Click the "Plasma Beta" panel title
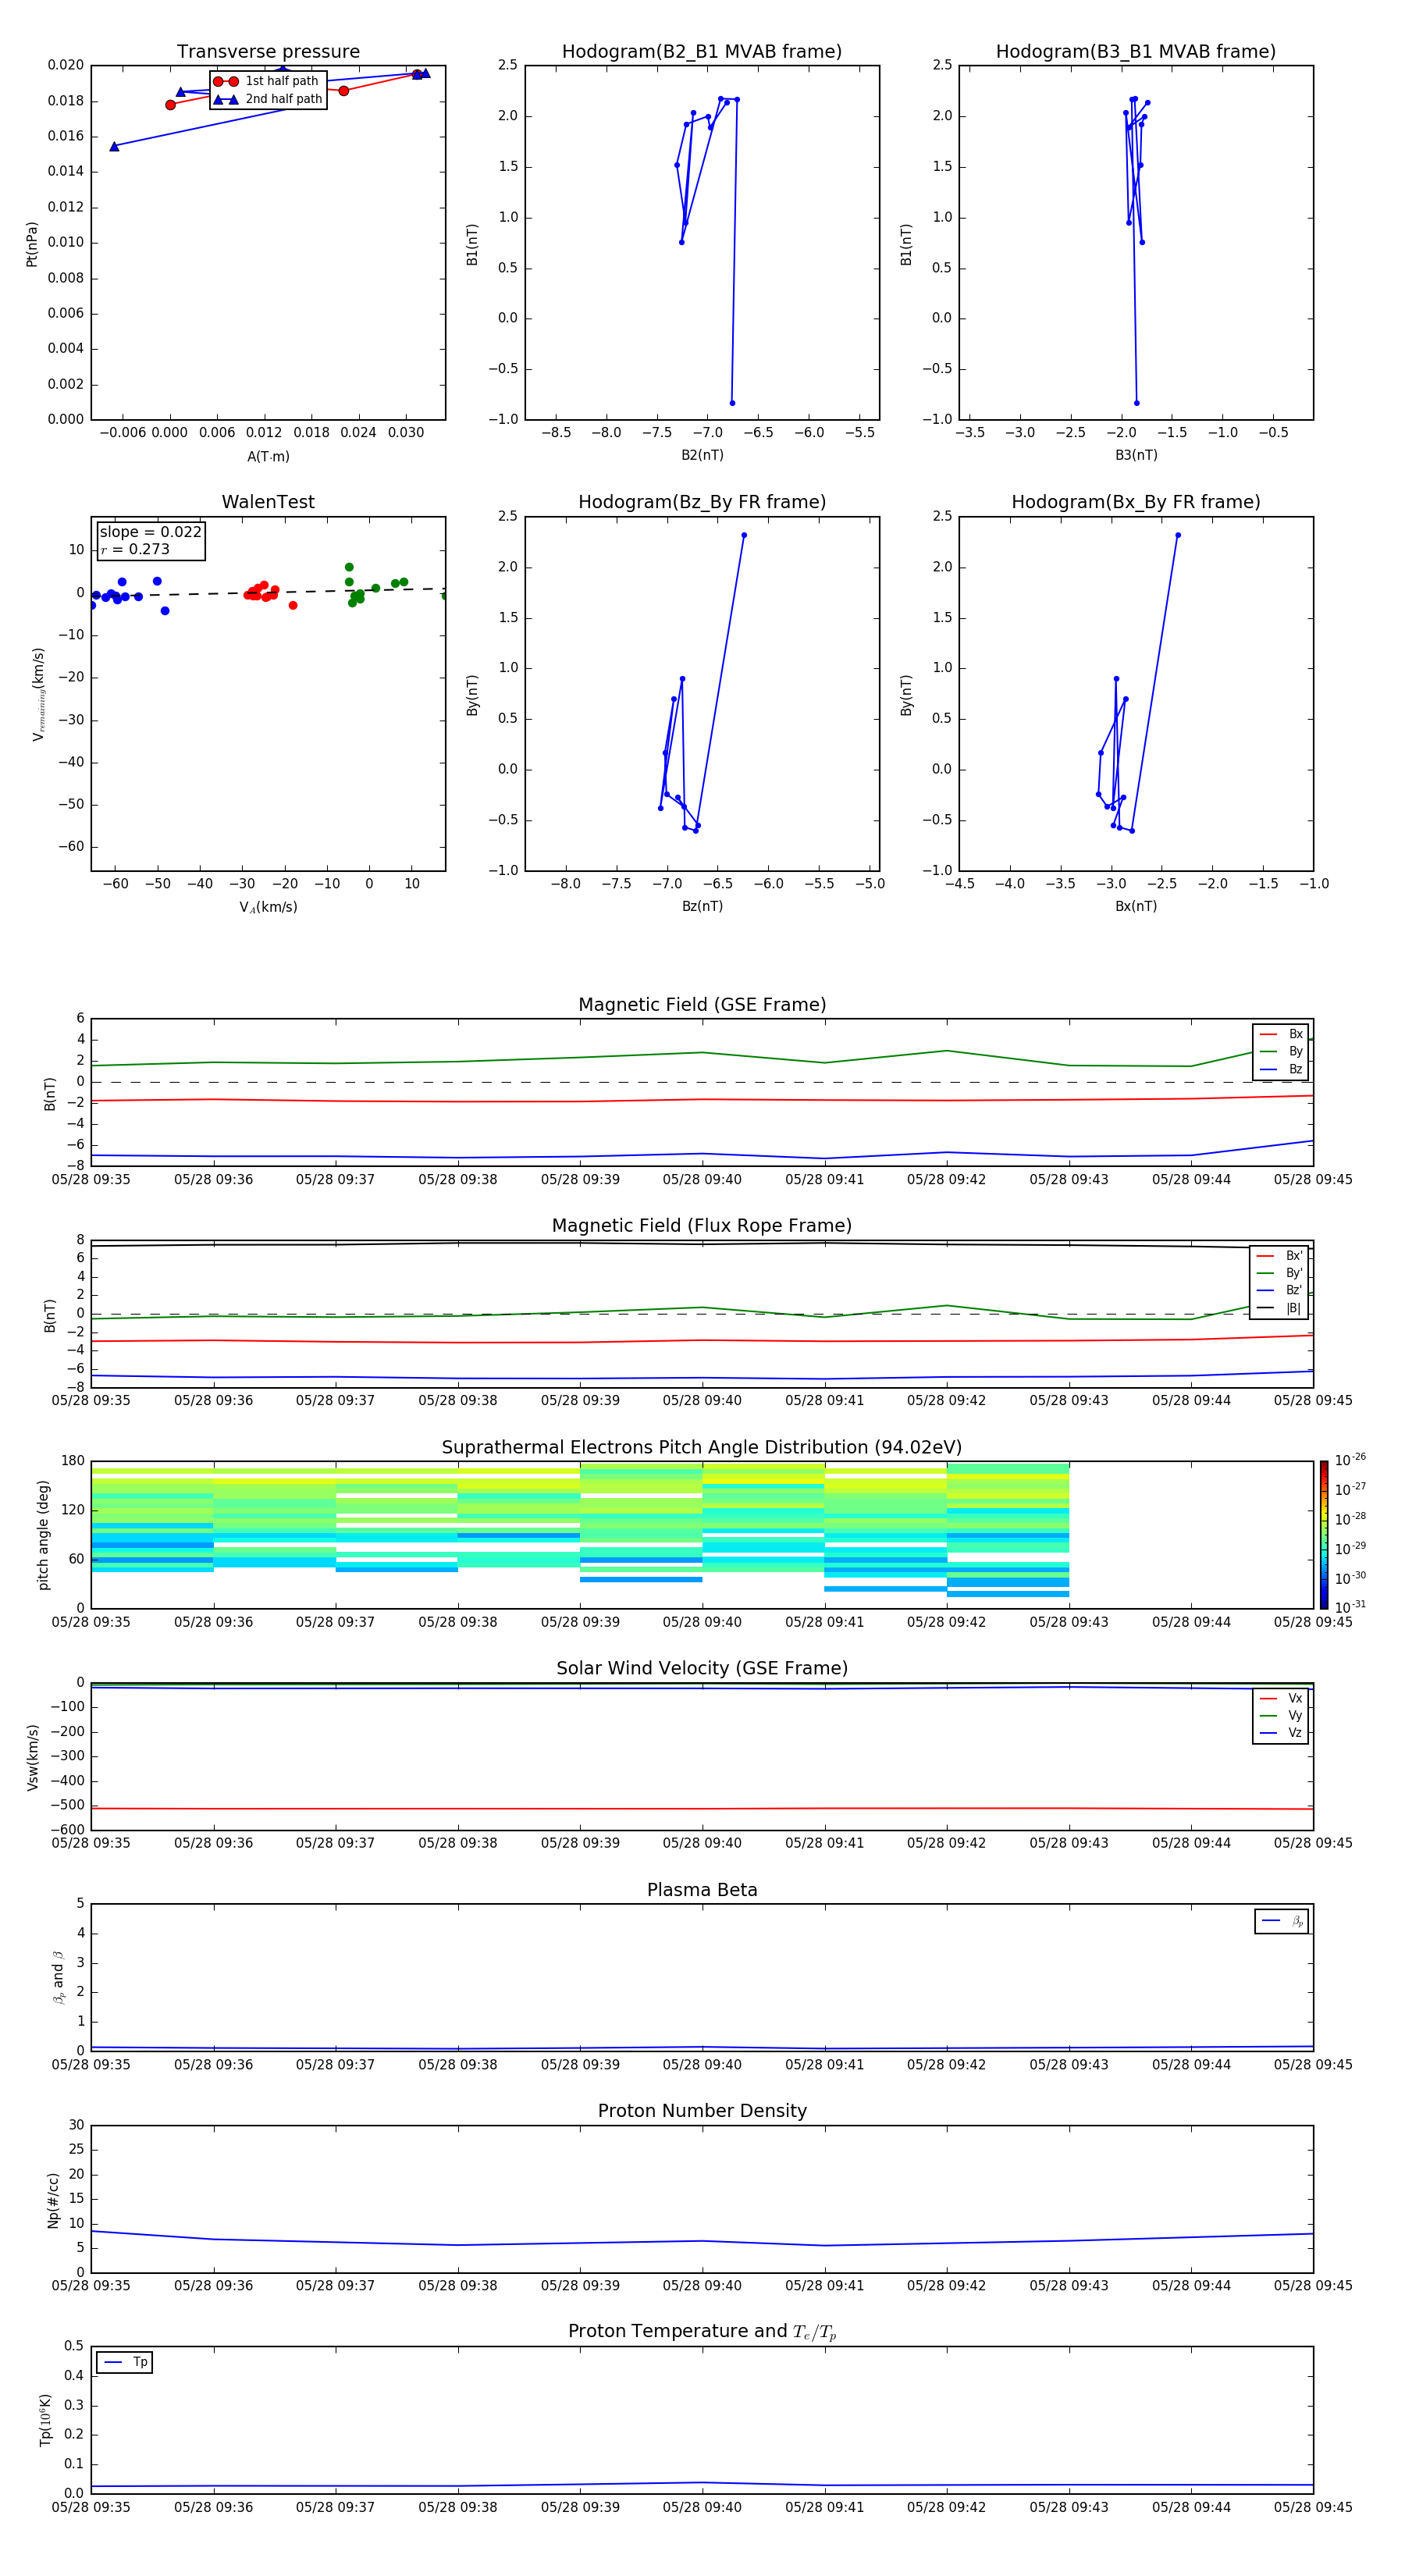 (702, 1890)
